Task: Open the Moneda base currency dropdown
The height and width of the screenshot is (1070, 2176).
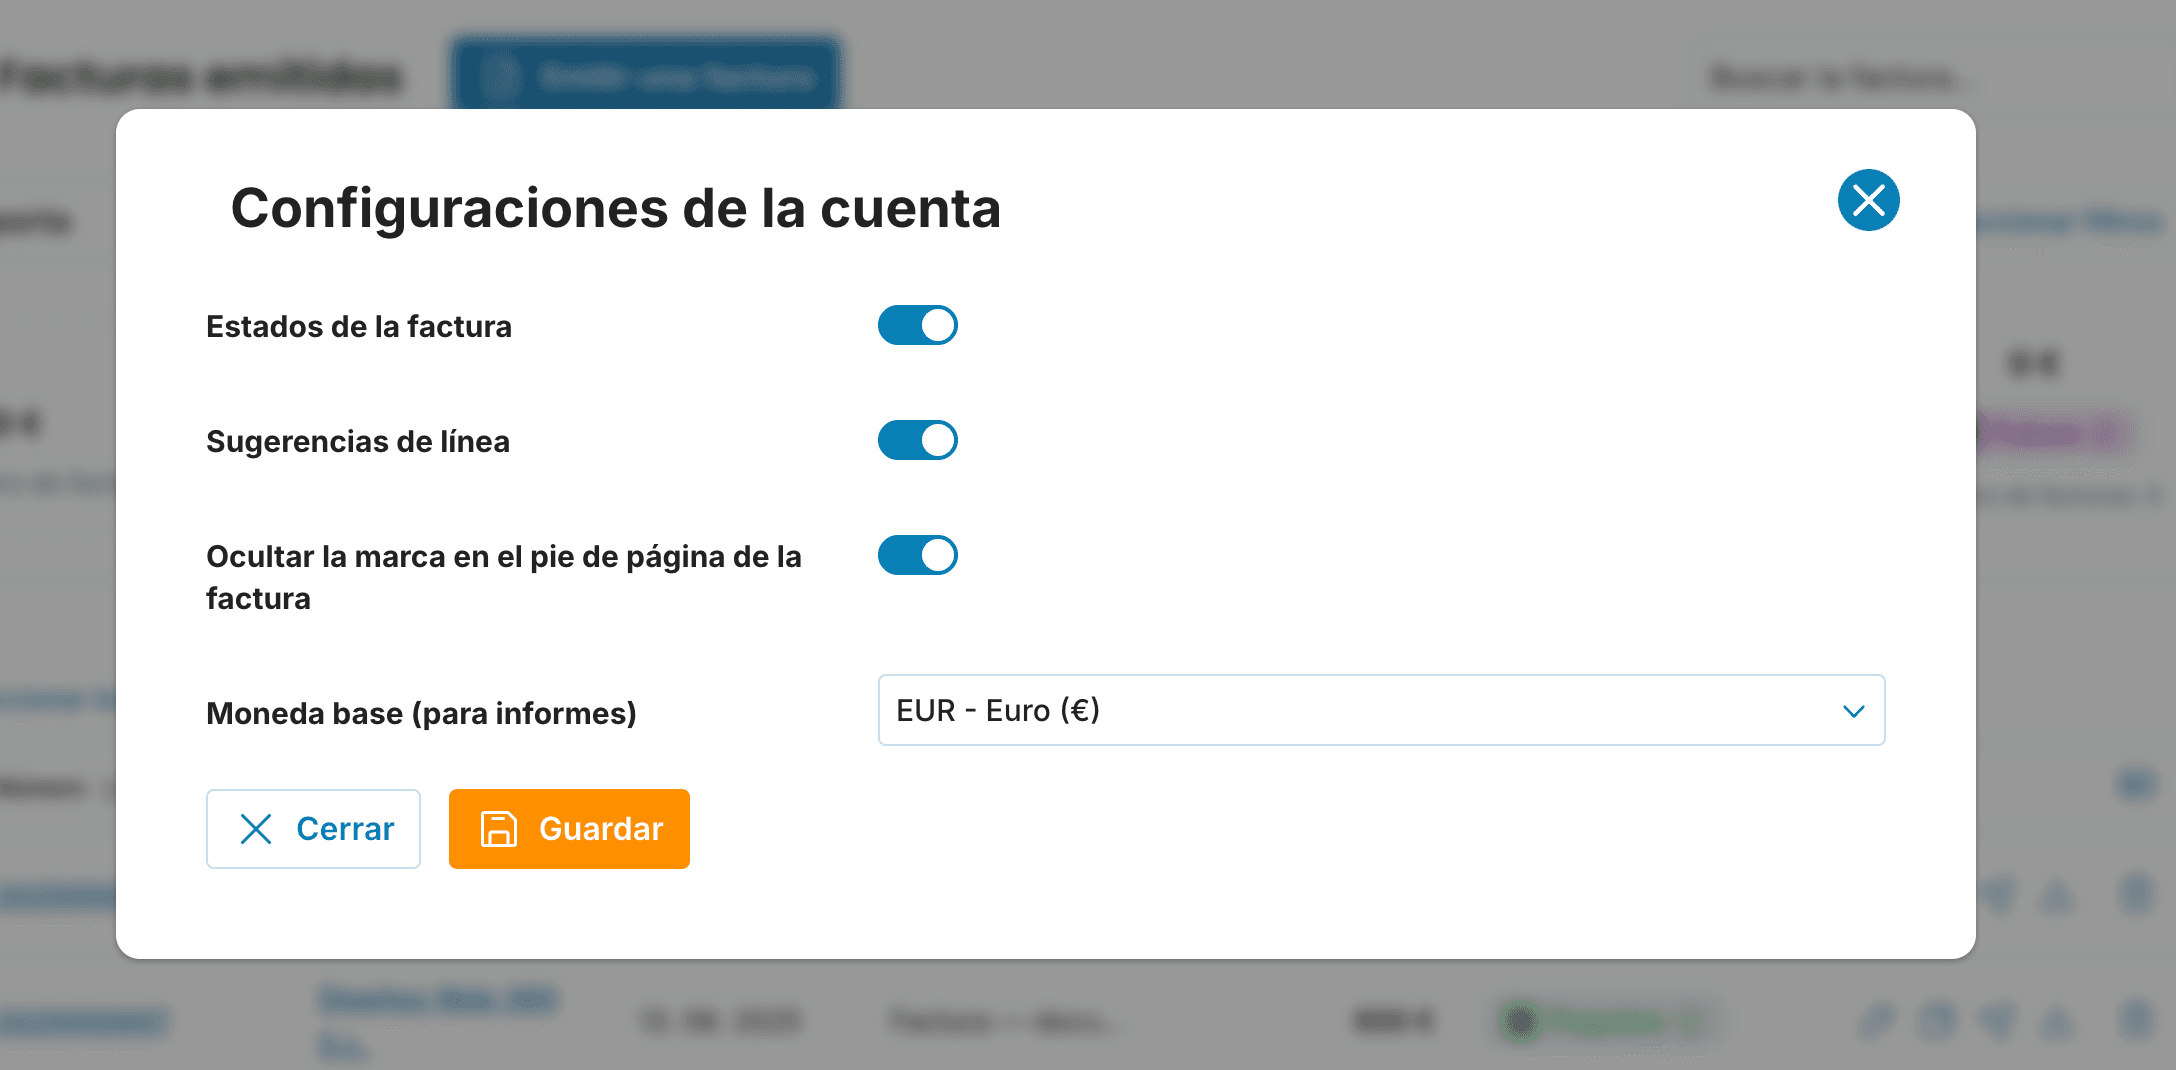Action: 1381,710
